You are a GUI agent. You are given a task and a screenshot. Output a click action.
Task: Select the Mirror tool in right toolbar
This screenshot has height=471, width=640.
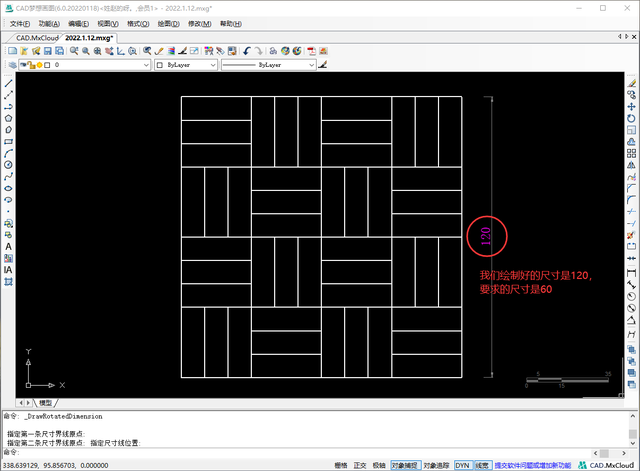pos(631,165)
